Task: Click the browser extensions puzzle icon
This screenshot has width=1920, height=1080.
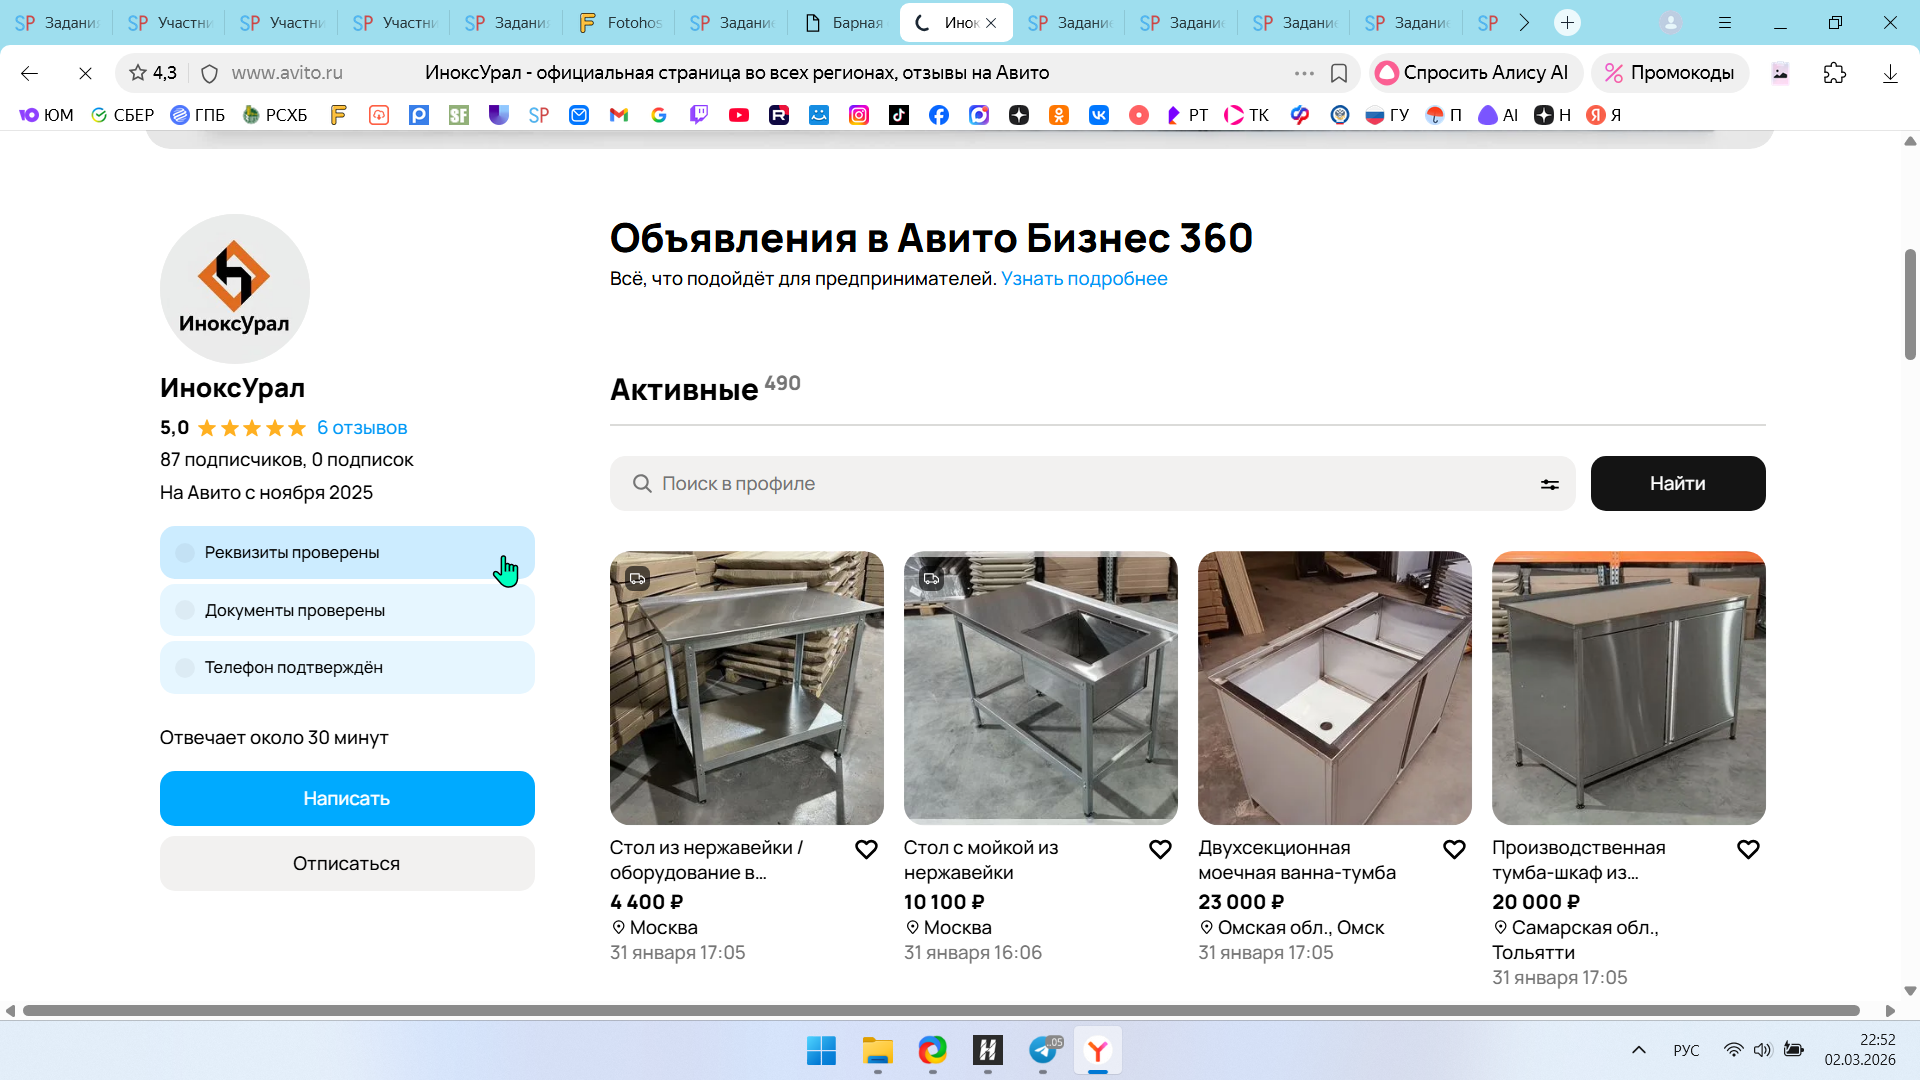Action: (1834, 73)
